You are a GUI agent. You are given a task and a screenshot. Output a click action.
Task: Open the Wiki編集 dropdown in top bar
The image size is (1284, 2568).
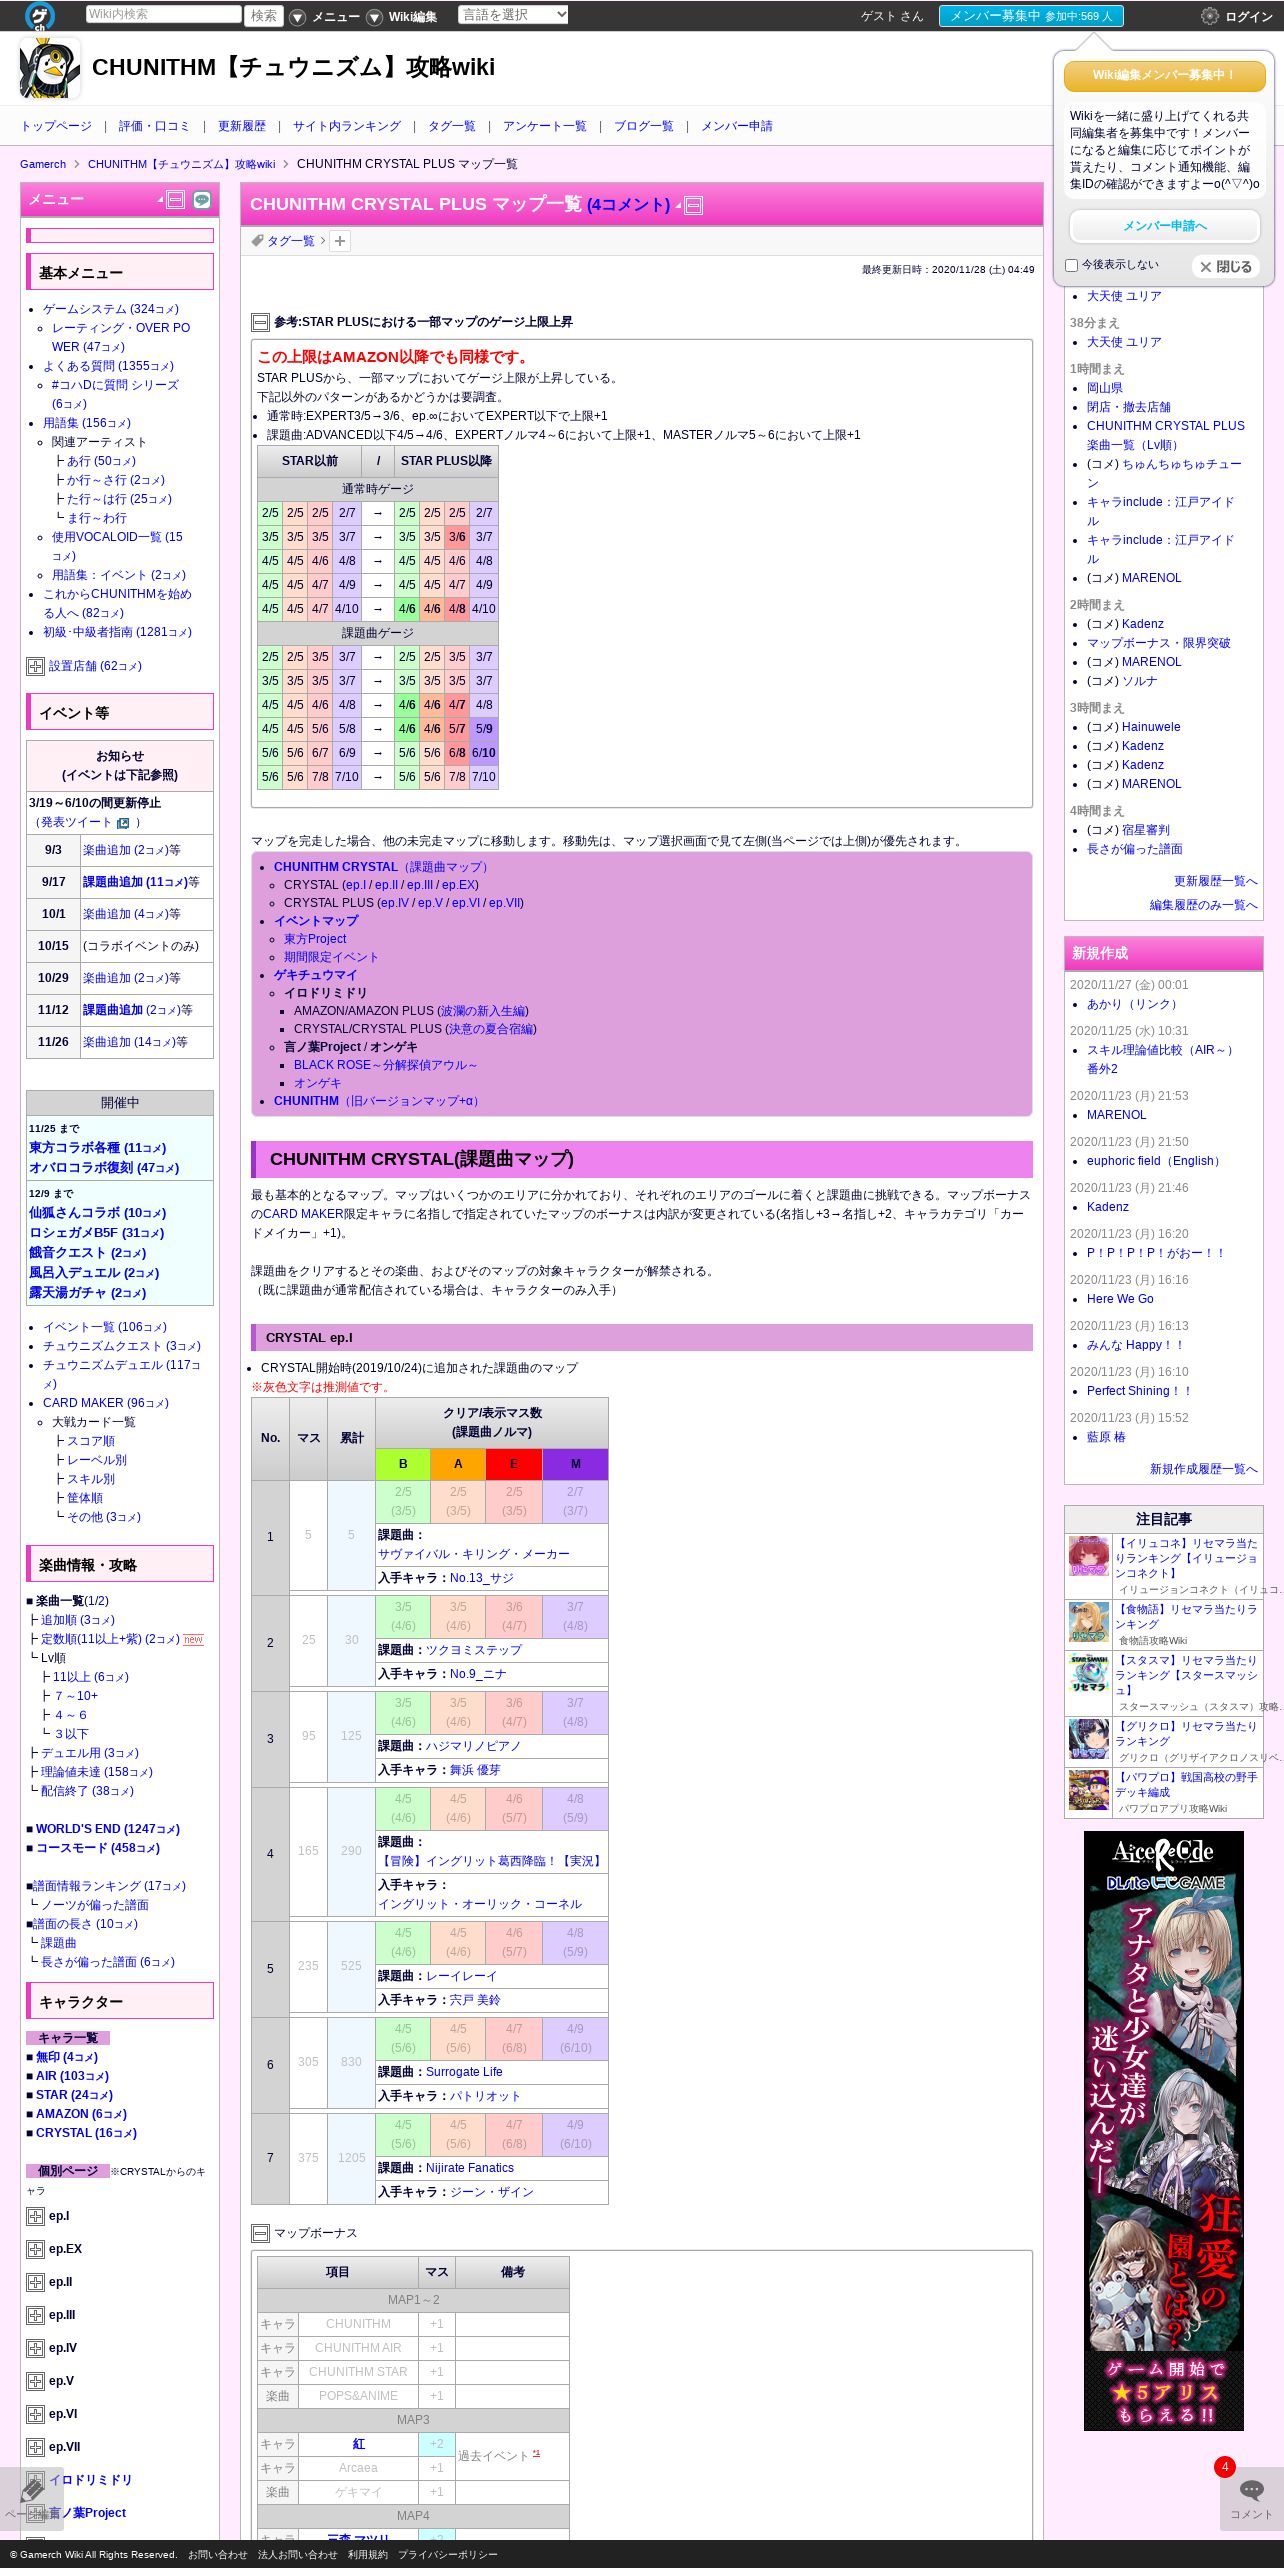click(374, 17)
